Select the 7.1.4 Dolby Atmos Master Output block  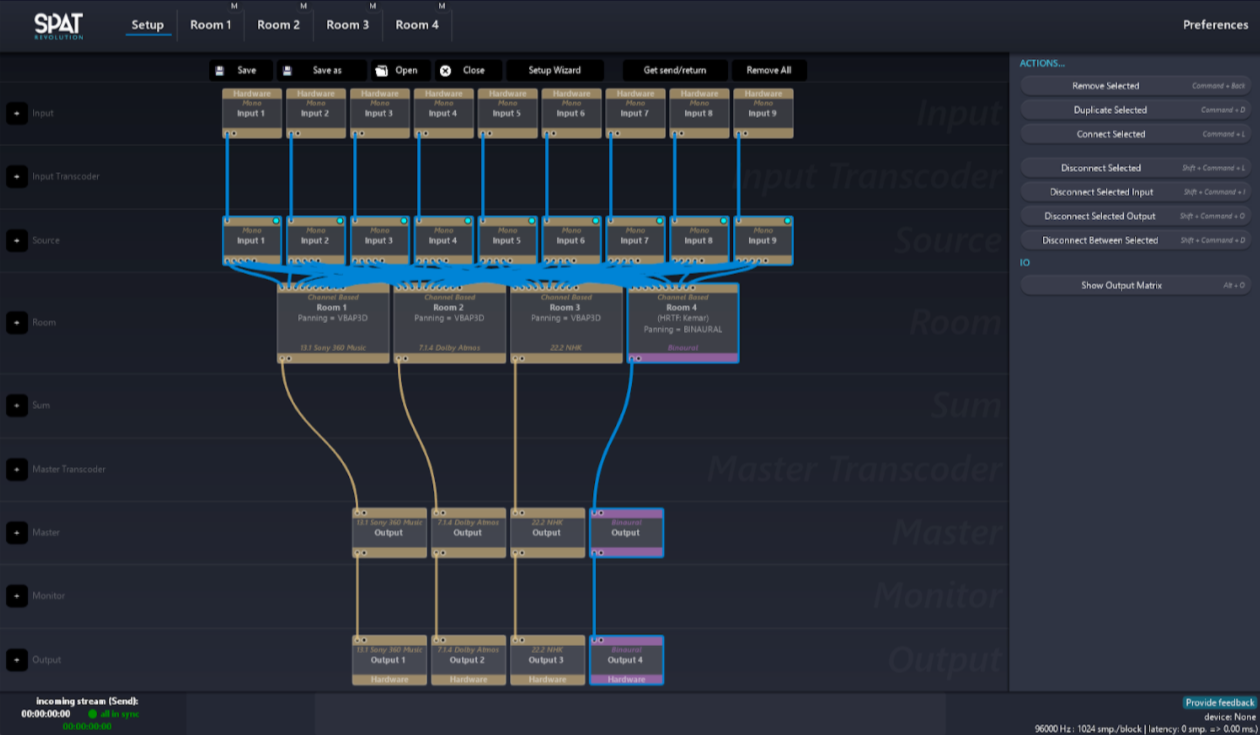[x=468, y=533]
